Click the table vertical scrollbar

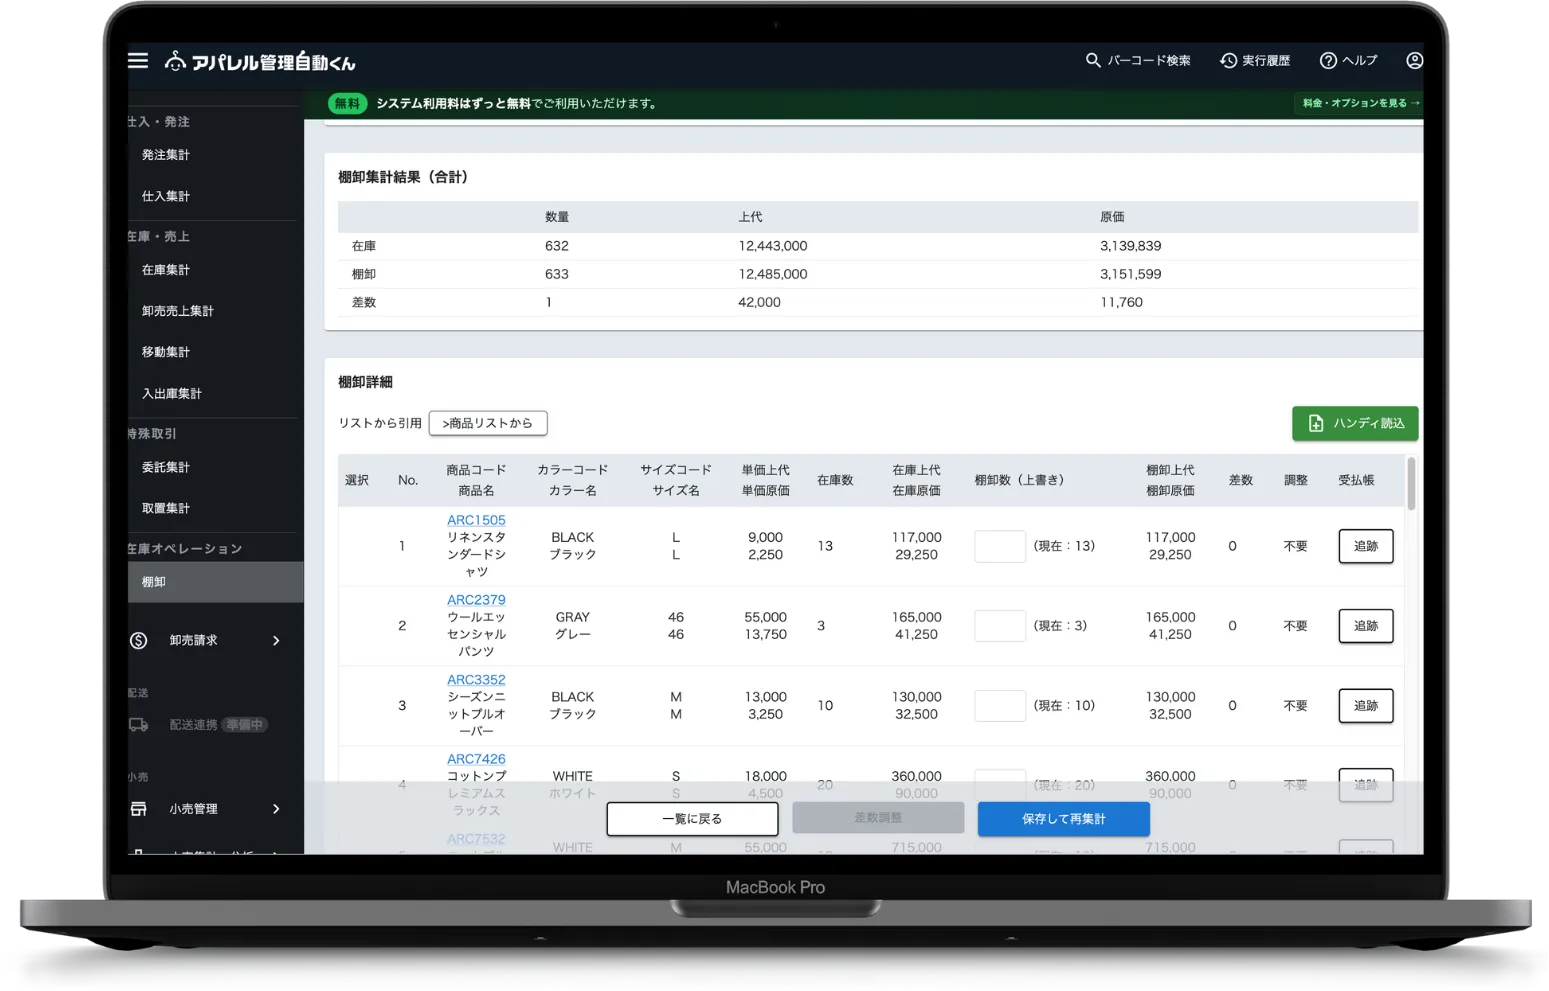(x=1411, y=485)
